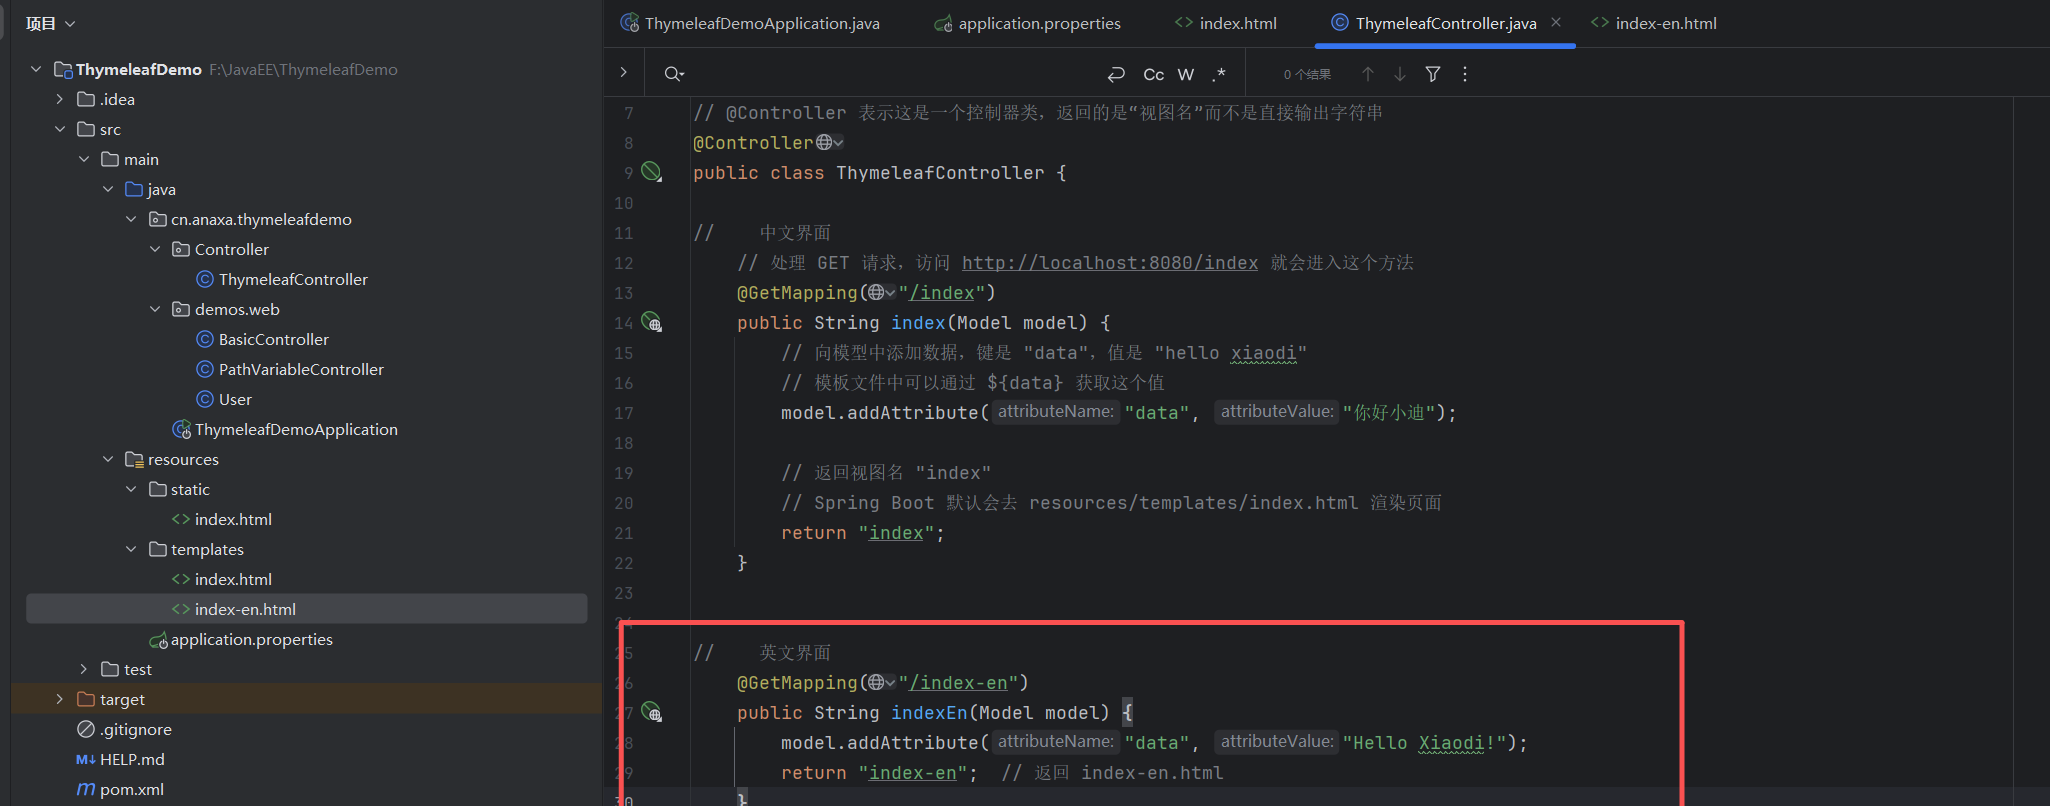Expand the target folder
Image resolution: width=2050 pixels, height=806 pixels.
[60, 699]
